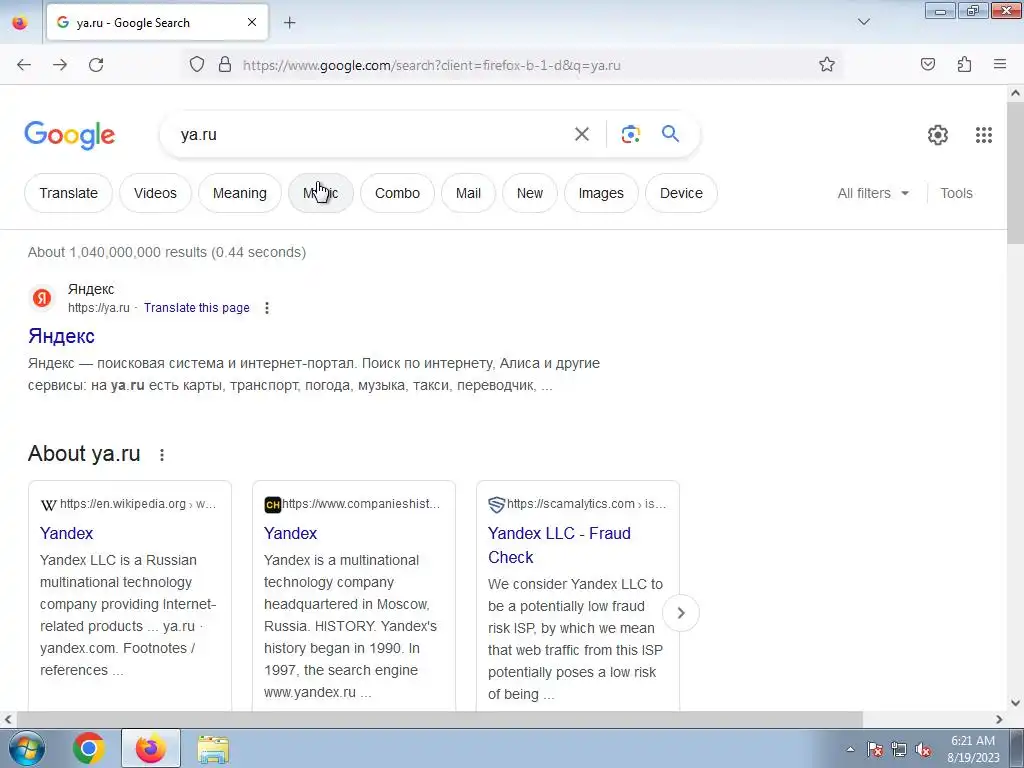Click the Firefox address bar URL

[431, 65]
